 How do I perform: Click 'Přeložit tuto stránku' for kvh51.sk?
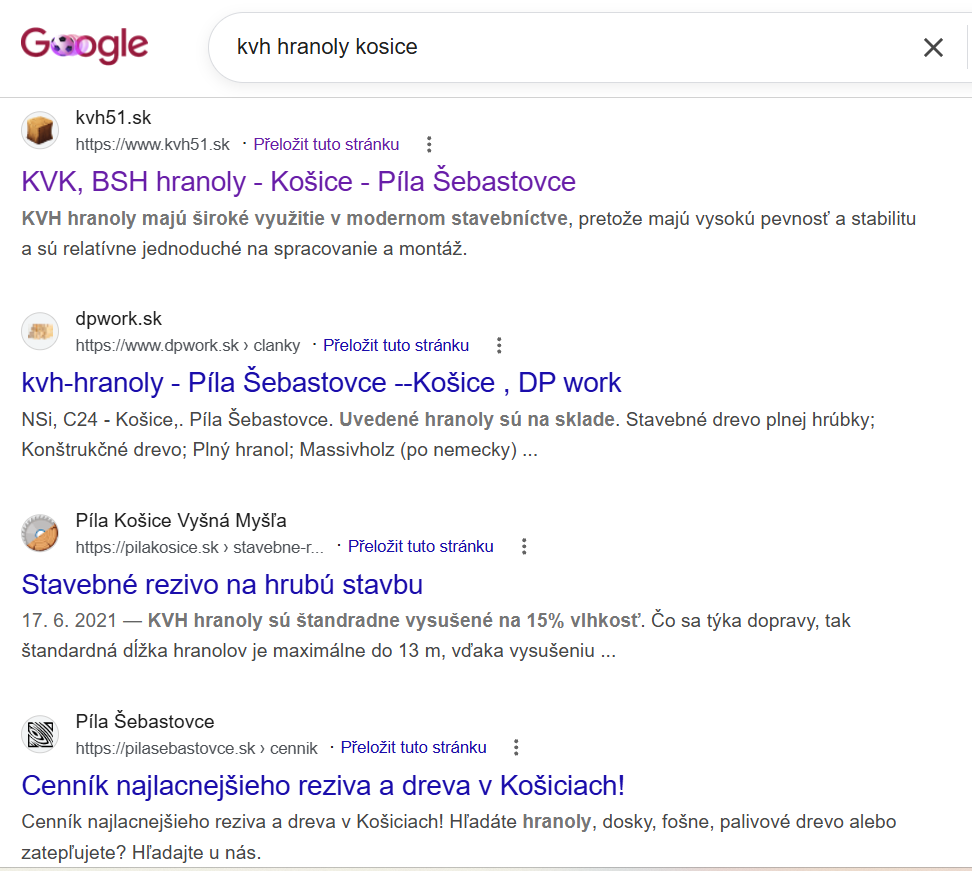(x=326, y=144)
